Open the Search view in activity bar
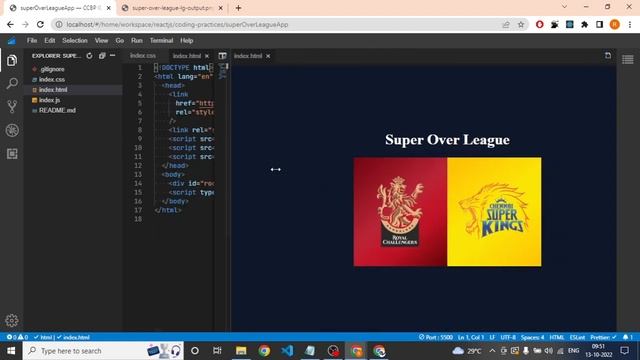The image size is (640, 360). coord(12,83)
